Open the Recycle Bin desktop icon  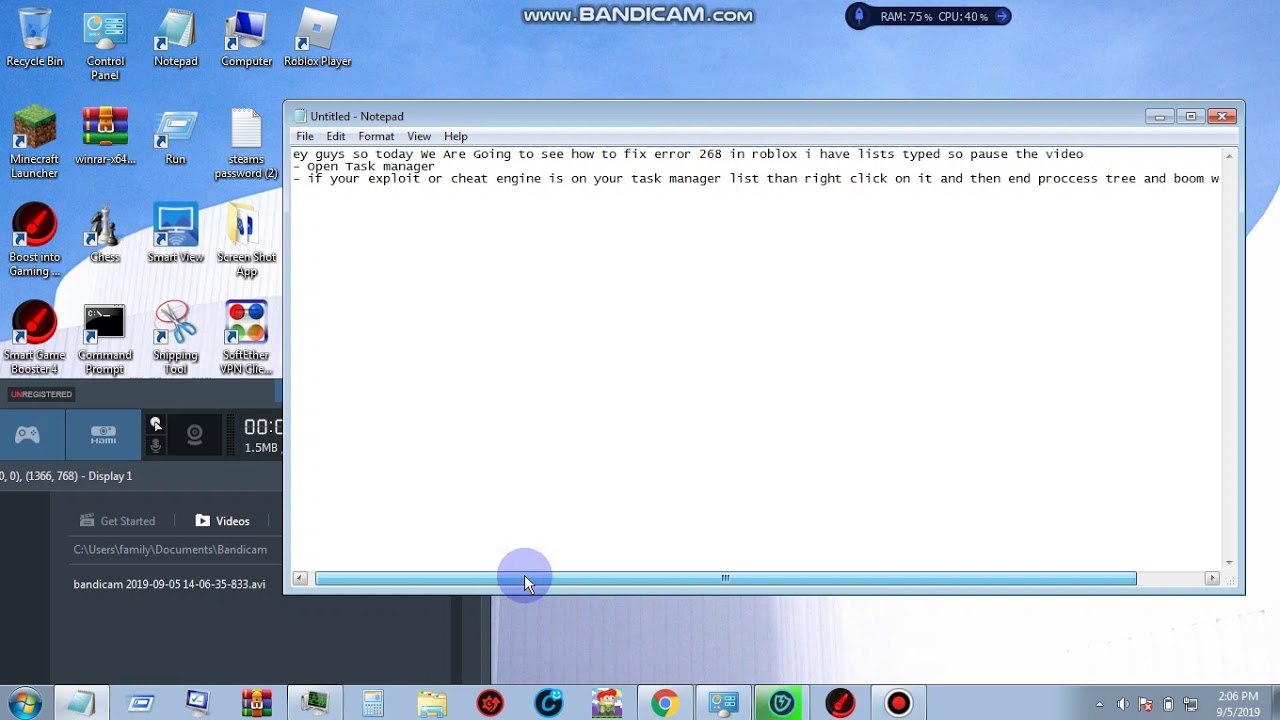click(34, 38)
